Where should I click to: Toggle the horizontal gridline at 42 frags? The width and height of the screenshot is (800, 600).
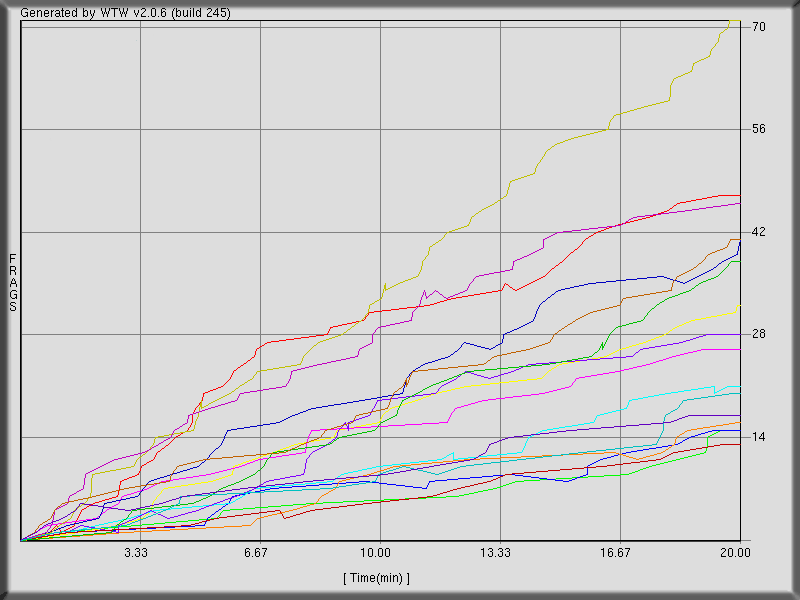tap(400, 230)
